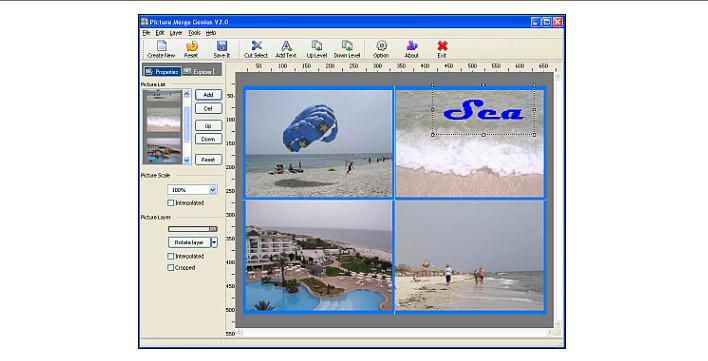Select the top thumbnail in picture list
This screenshot has height=361, width=708.
(163, 96)
